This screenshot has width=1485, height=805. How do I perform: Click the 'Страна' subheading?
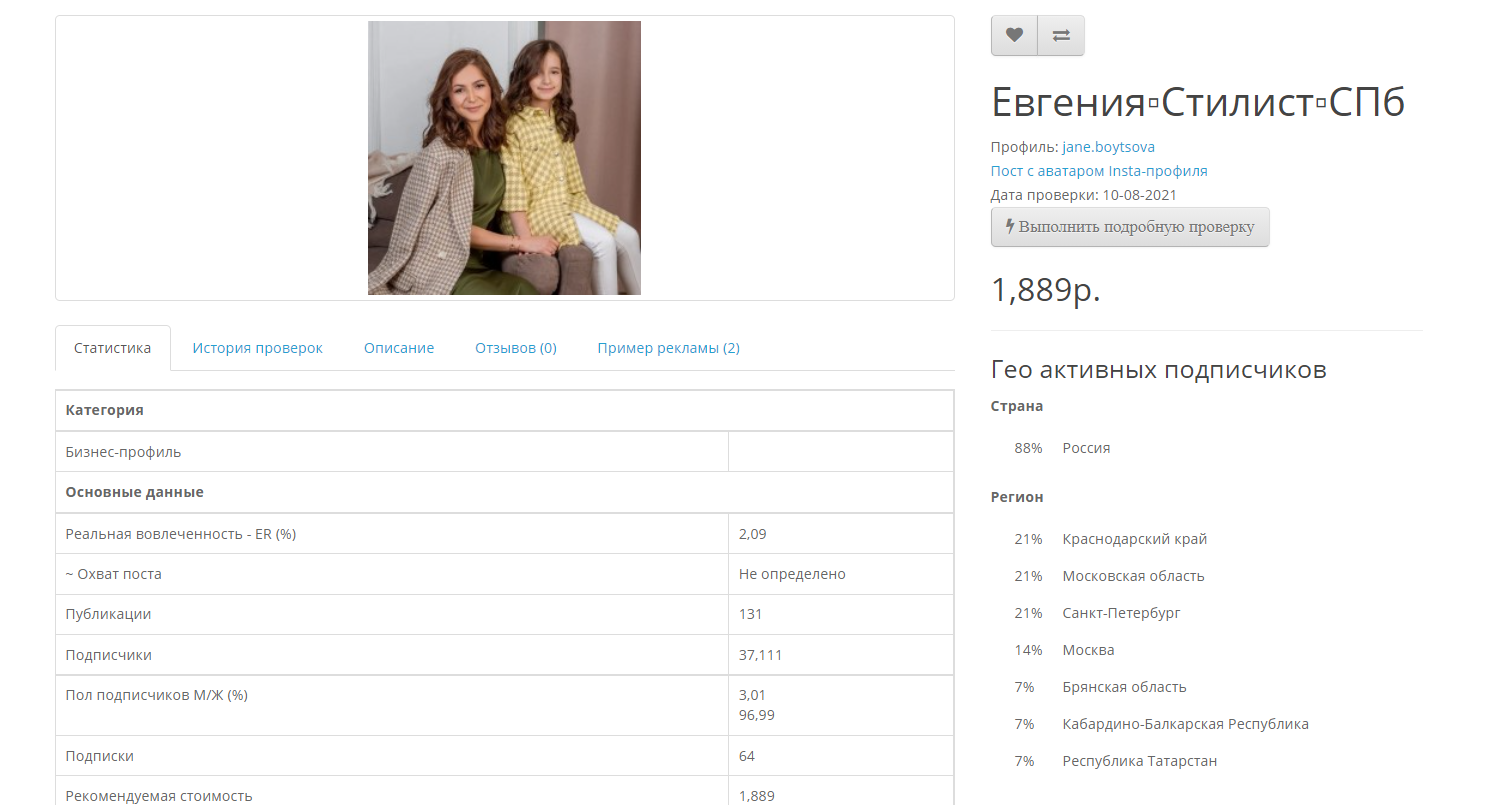point(1017,406)
